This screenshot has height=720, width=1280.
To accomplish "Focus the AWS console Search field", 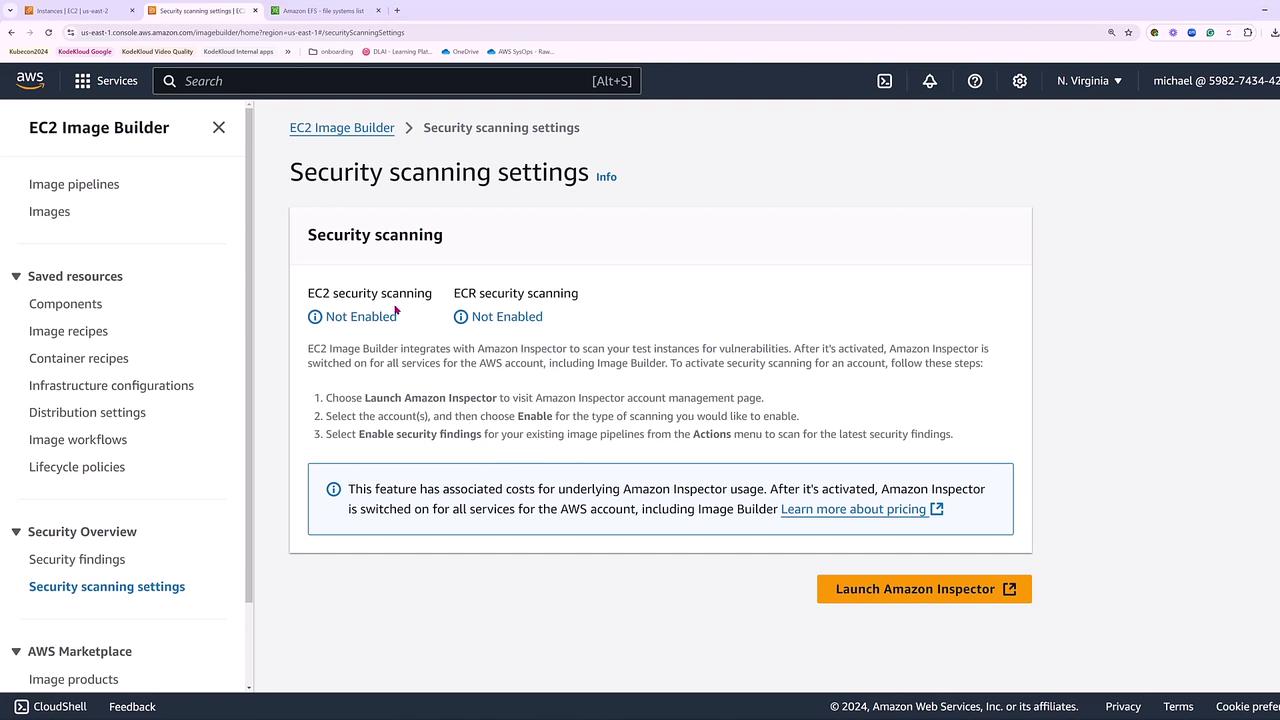I will (397, 81).
